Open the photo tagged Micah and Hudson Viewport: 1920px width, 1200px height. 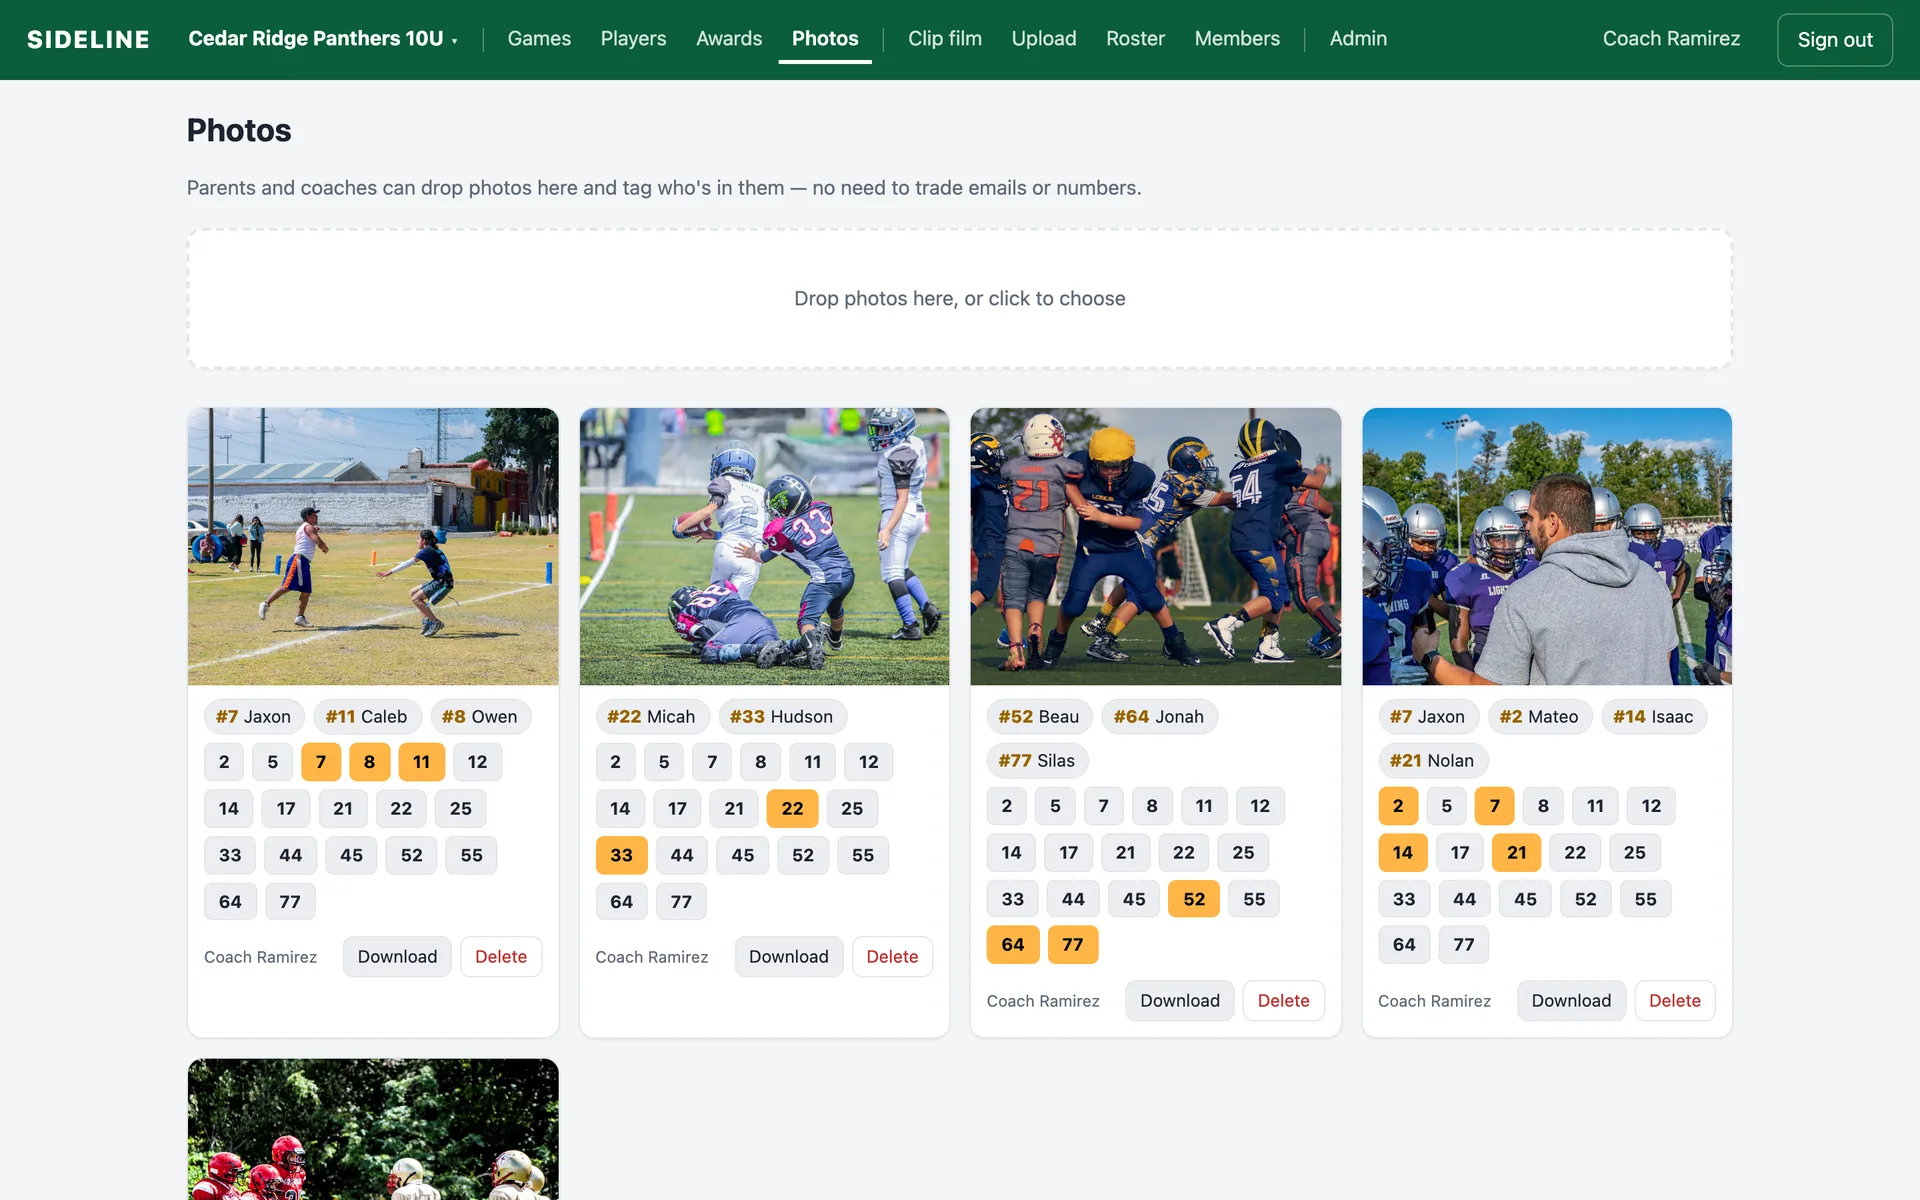pos(764,546)
